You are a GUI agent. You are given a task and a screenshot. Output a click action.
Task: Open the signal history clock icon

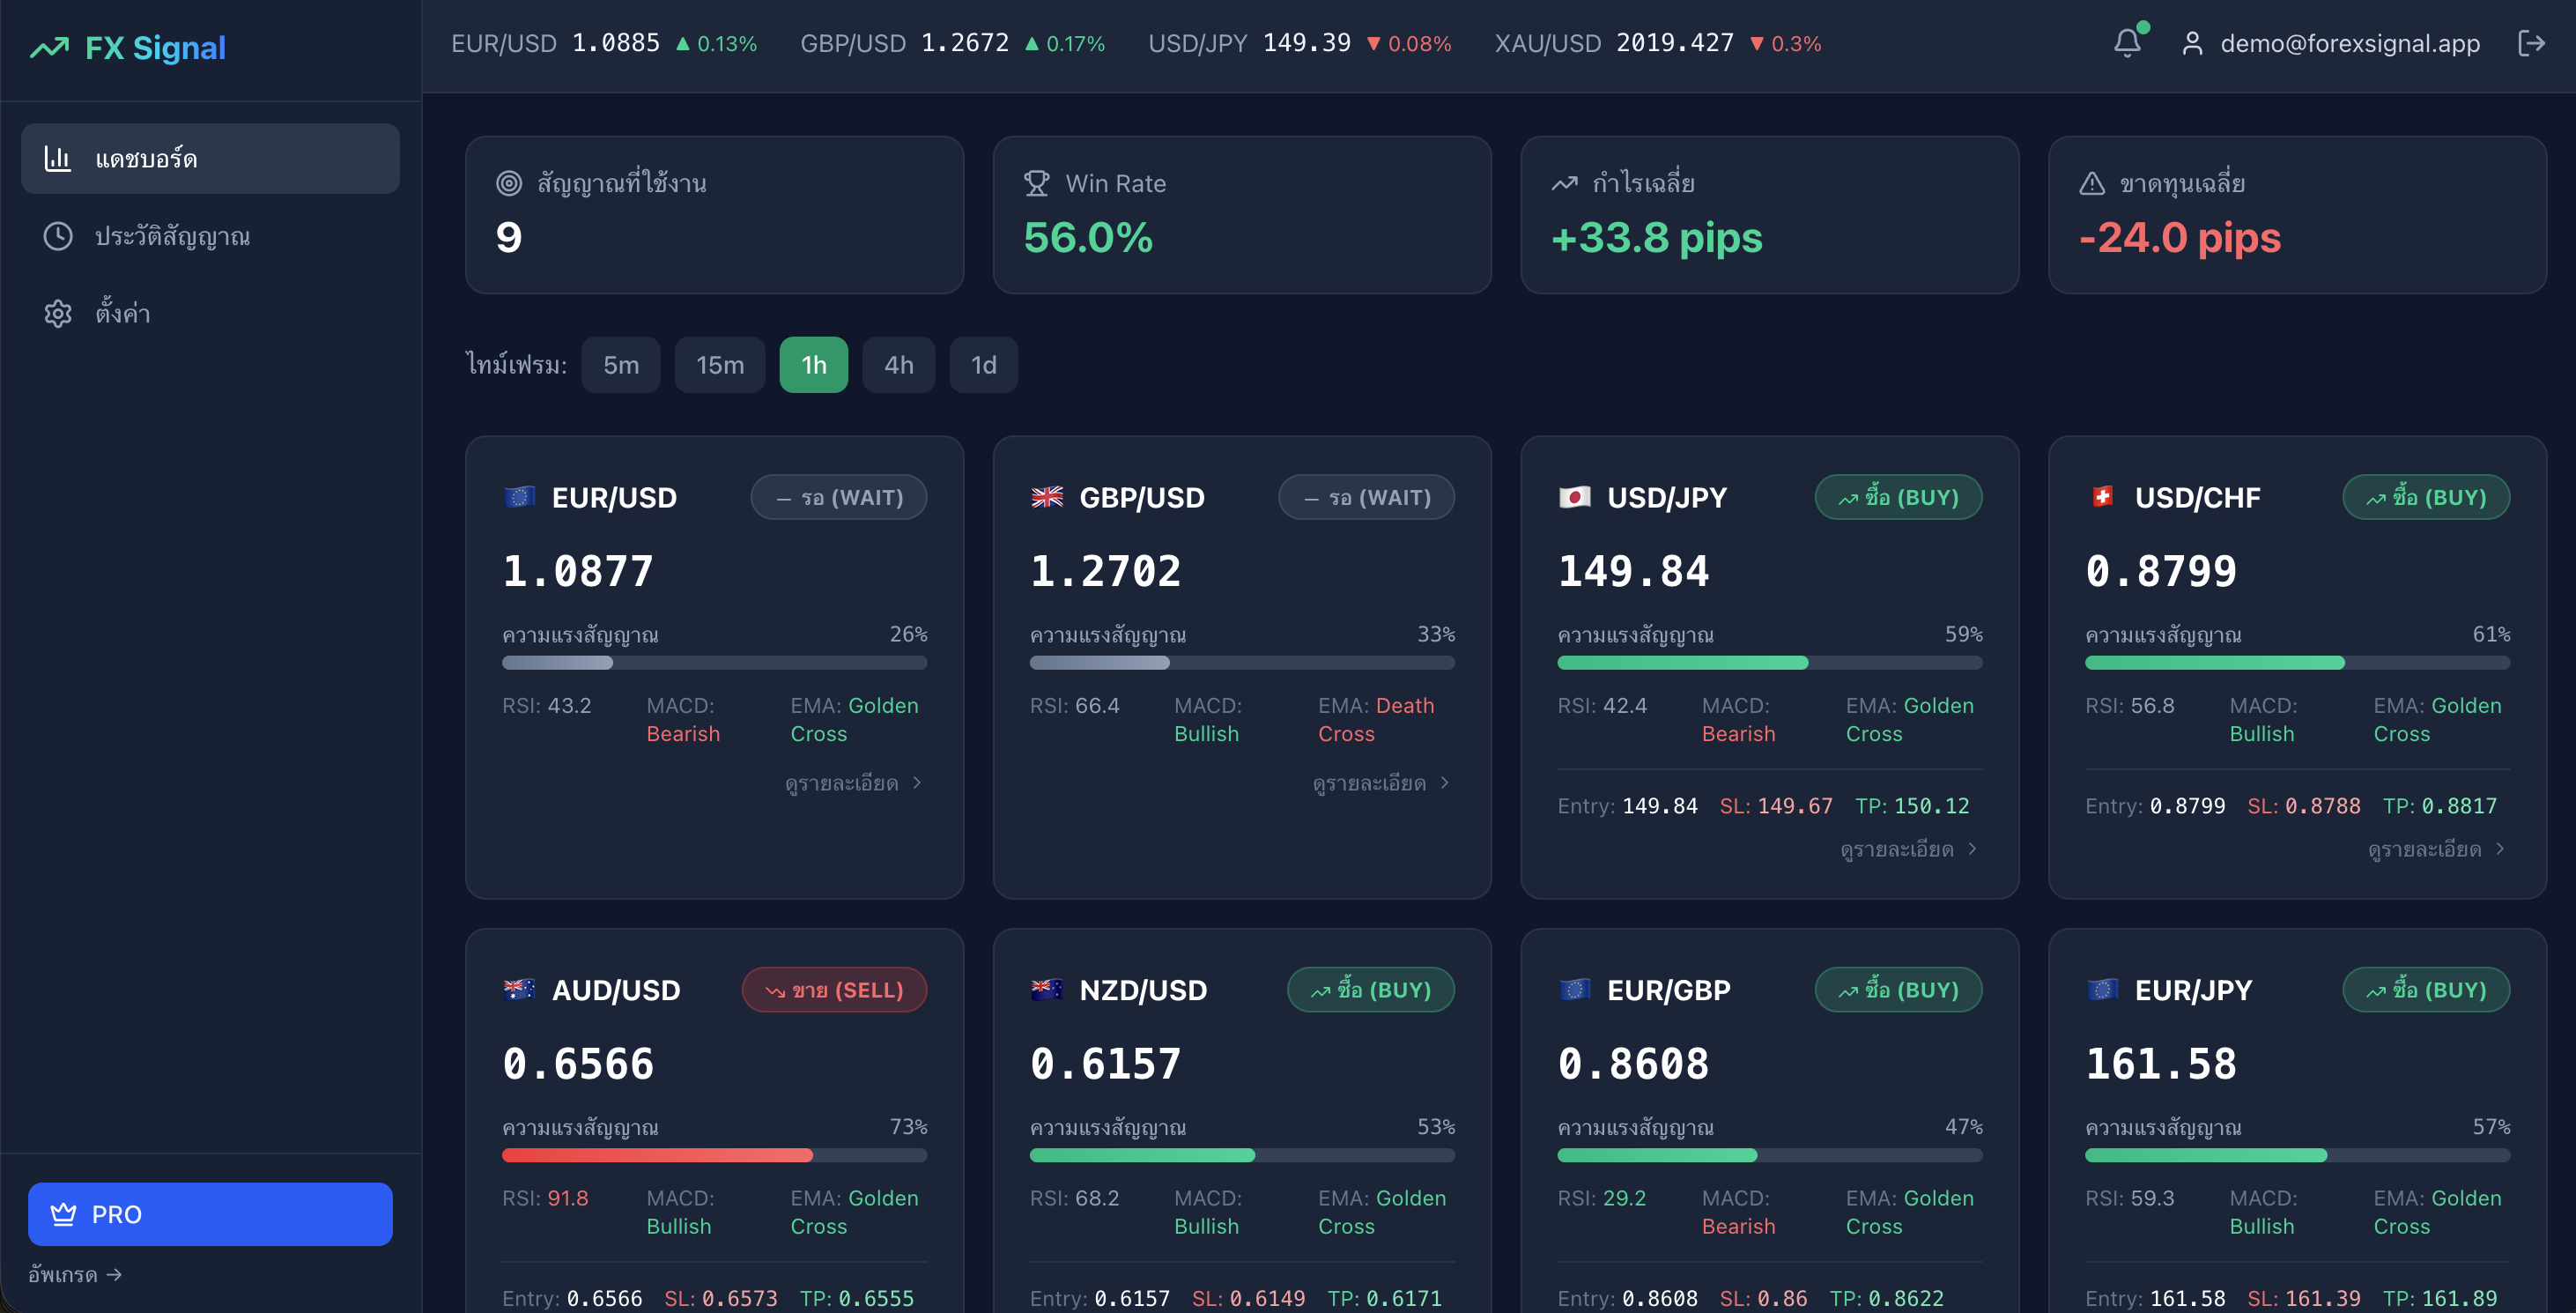pyautogui.click(x=58, y=236)
